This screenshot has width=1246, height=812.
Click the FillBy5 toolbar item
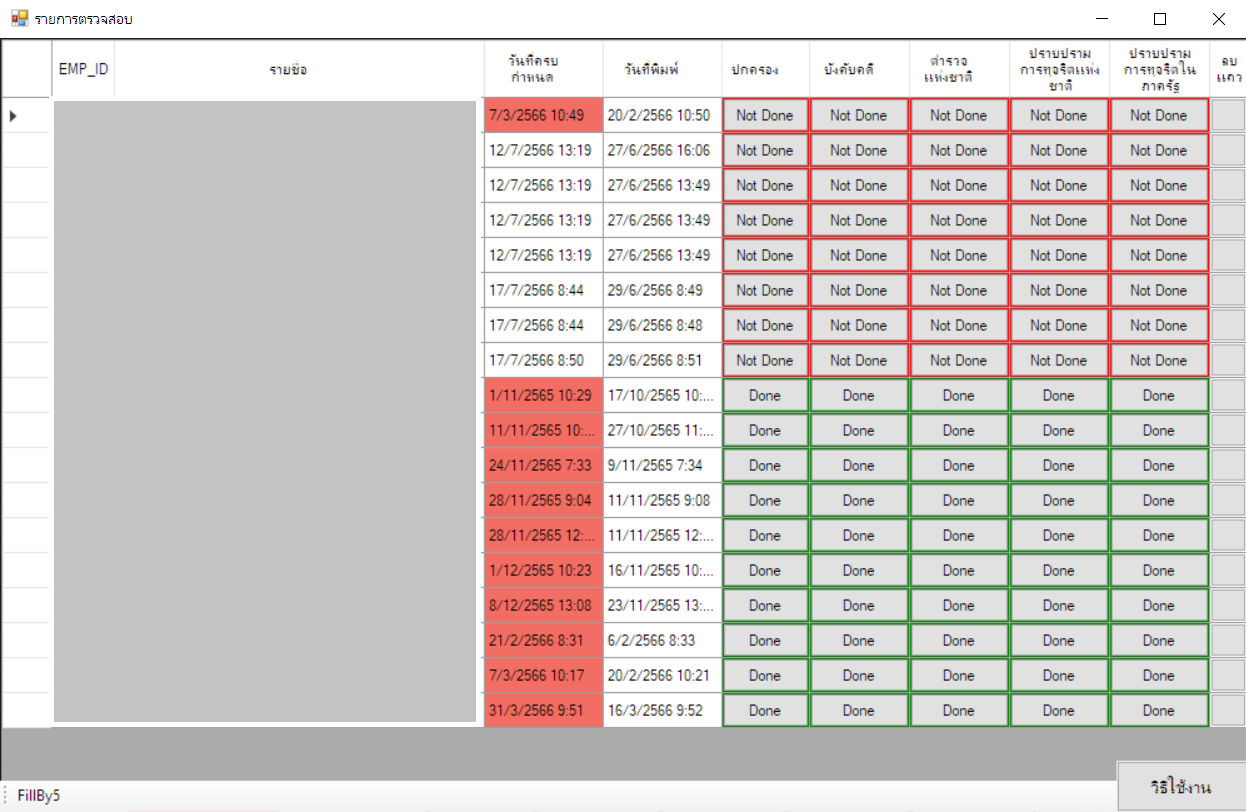pyautogui.click(x=39, y=795)
